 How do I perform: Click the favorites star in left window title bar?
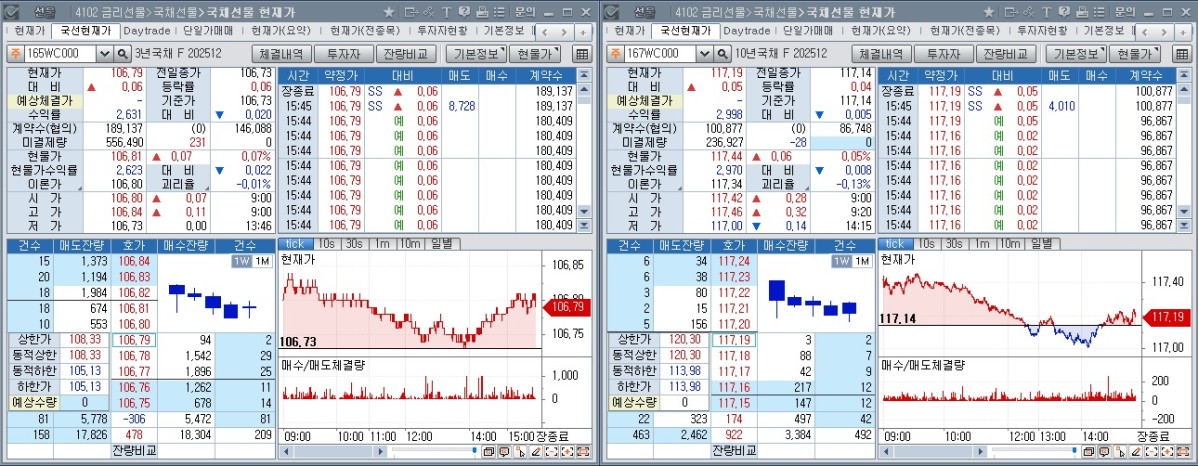coord(389,12)
